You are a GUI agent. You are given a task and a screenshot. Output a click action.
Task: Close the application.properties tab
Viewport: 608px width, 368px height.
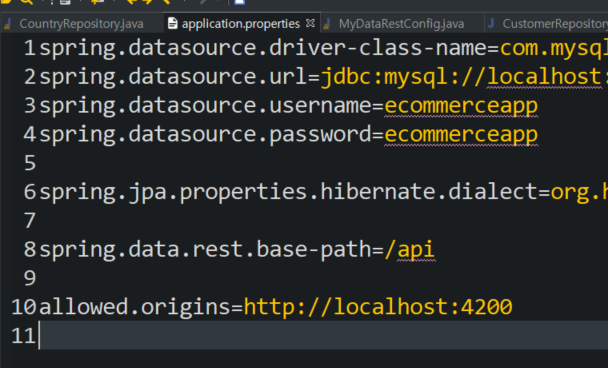pos(310,23)
